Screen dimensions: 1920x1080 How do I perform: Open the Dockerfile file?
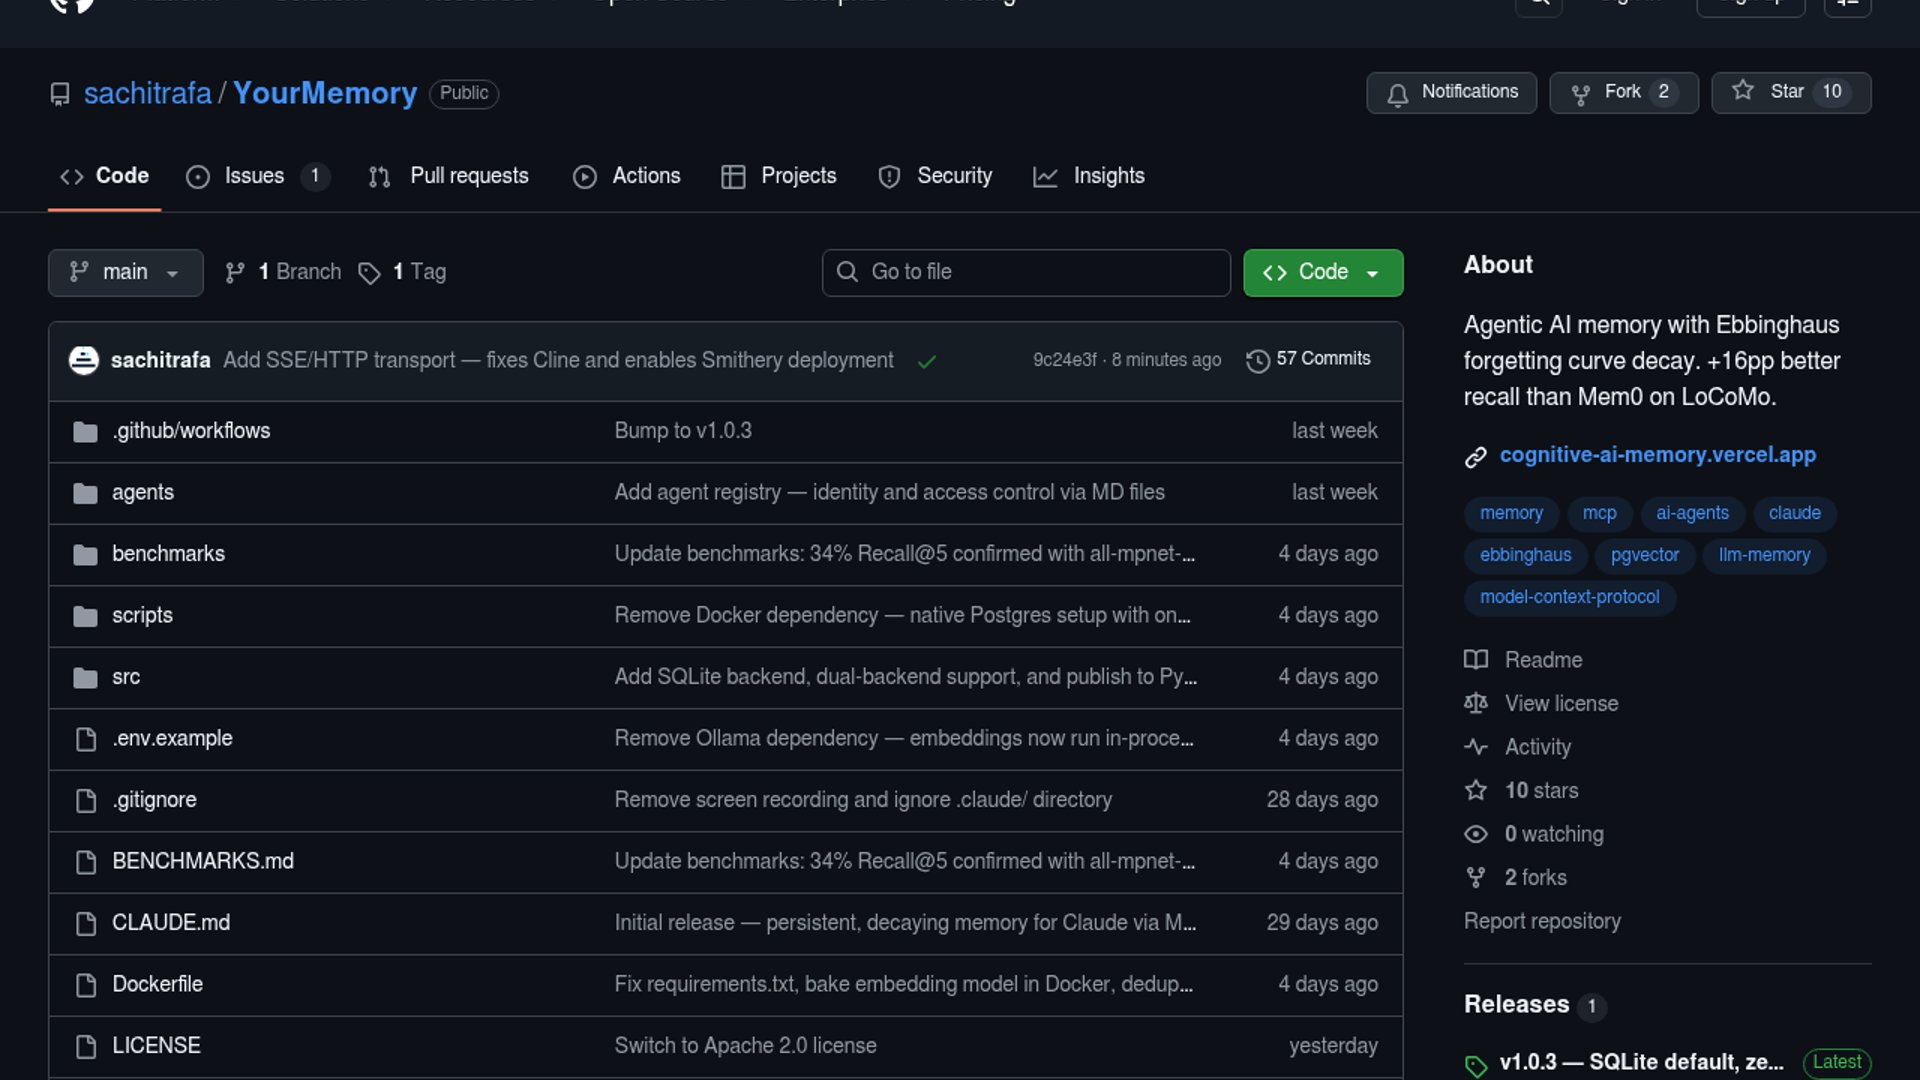click(x=157, y=984)
